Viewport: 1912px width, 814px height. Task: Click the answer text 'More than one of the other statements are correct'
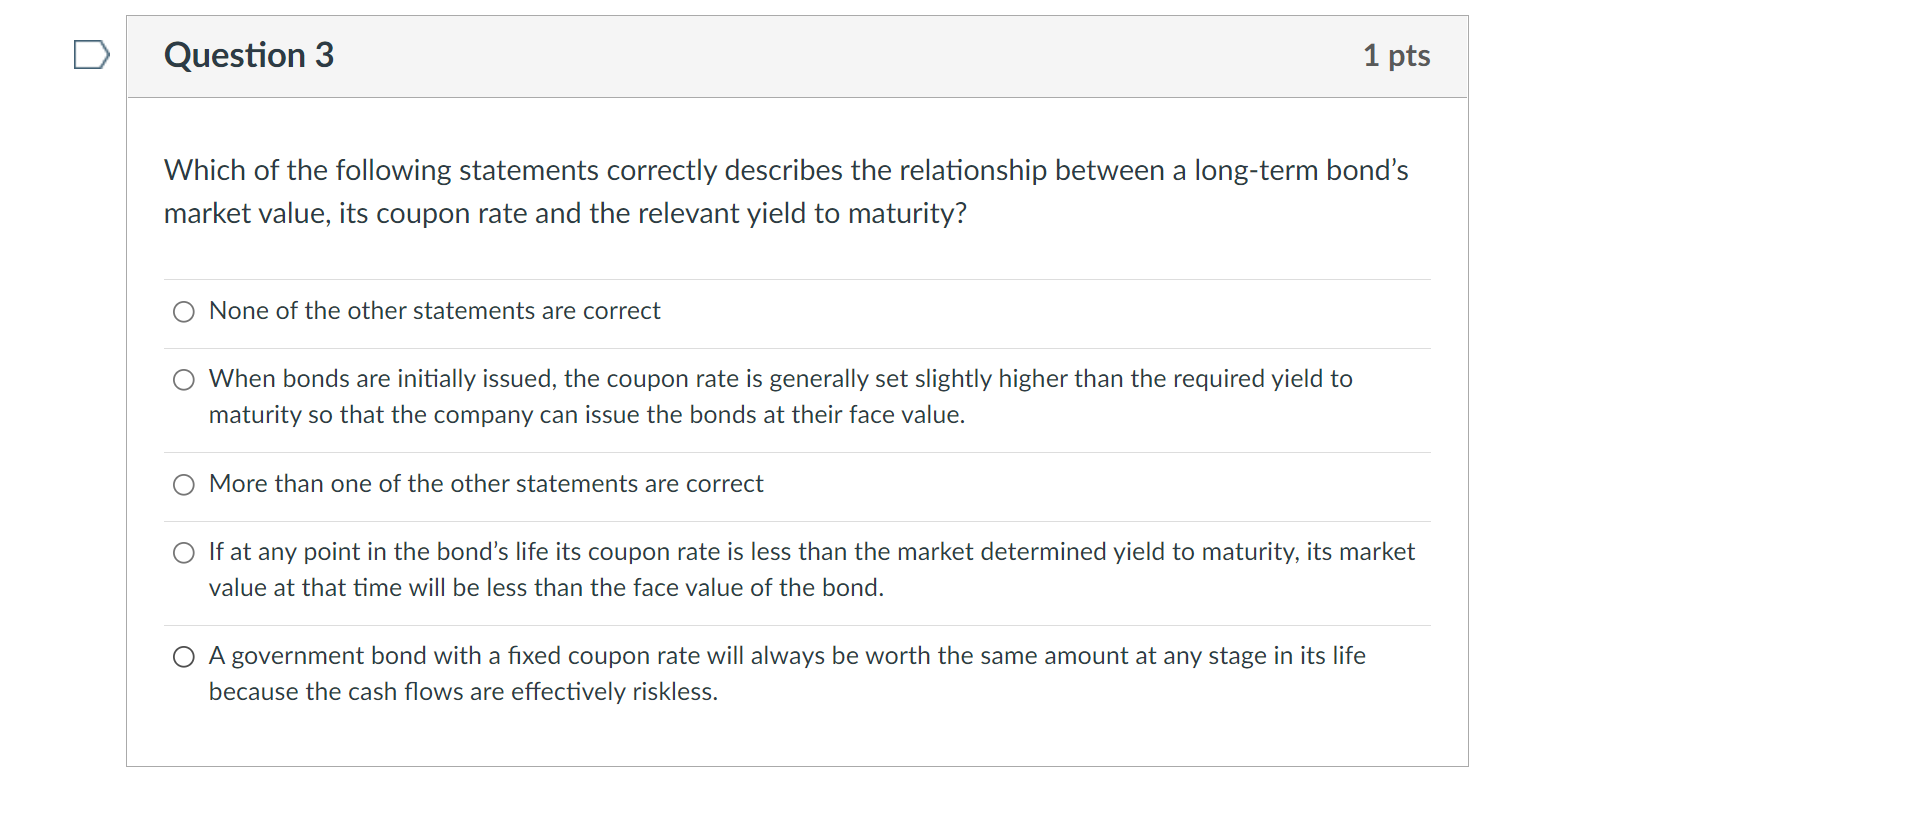(485, 484)
